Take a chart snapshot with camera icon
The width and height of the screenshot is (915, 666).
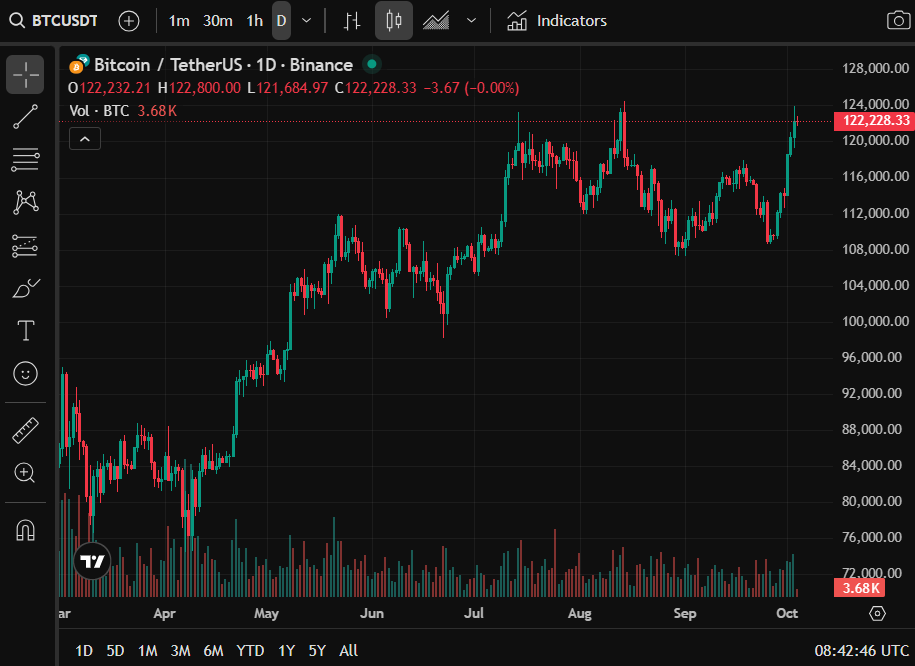[x=897, y=21]
